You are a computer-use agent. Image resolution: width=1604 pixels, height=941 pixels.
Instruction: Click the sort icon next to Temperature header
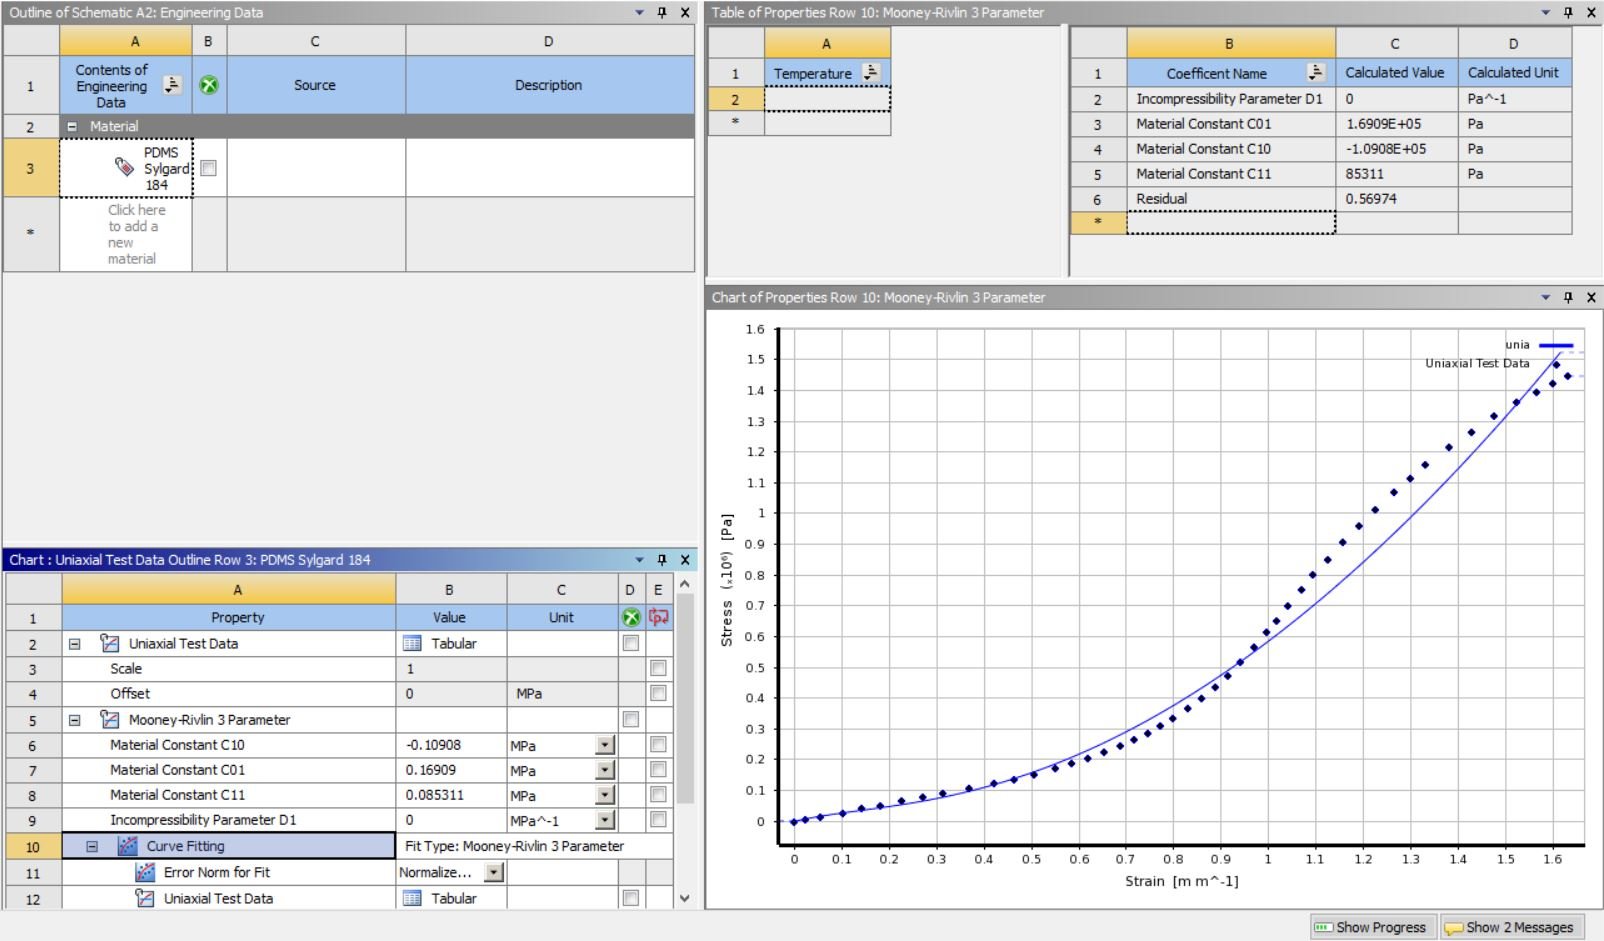[871, 73]
